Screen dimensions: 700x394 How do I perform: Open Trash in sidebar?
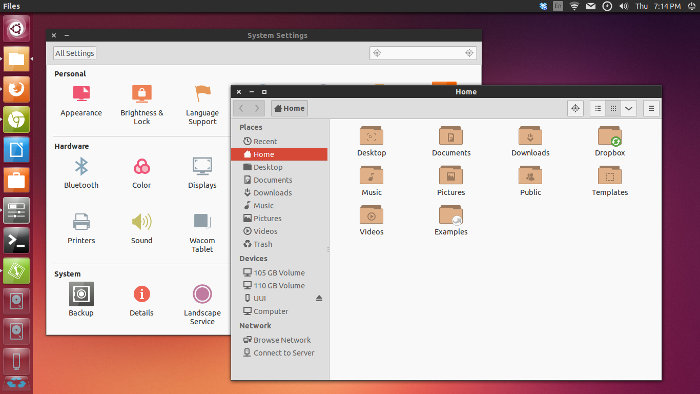tap(279, 244)
